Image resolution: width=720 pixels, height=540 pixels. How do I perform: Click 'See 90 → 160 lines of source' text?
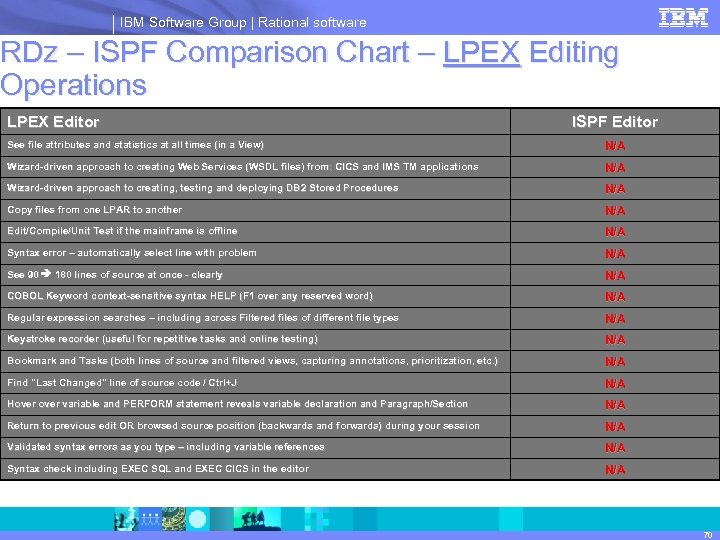tap(115, 275)
